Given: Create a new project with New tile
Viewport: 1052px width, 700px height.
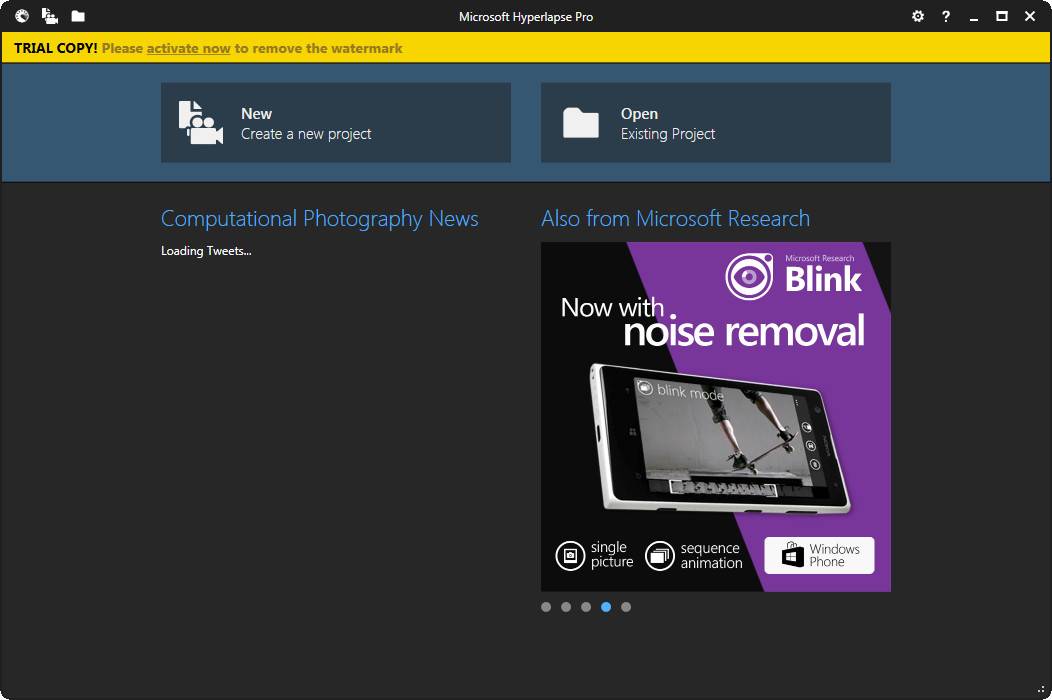Looking at the screenshot, I should pyautogui.click(x=335, y=123).
